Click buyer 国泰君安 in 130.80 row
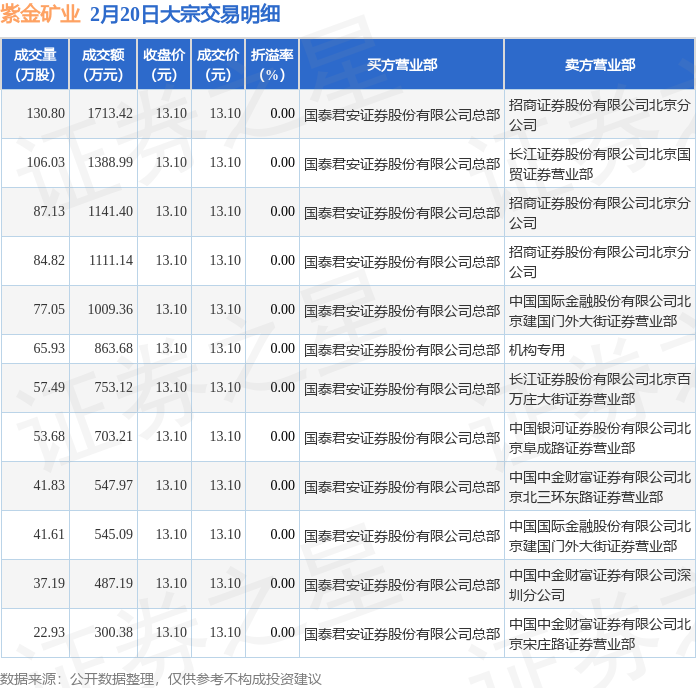This screenshot has width=696, height=688. click(x=402, y=115)
